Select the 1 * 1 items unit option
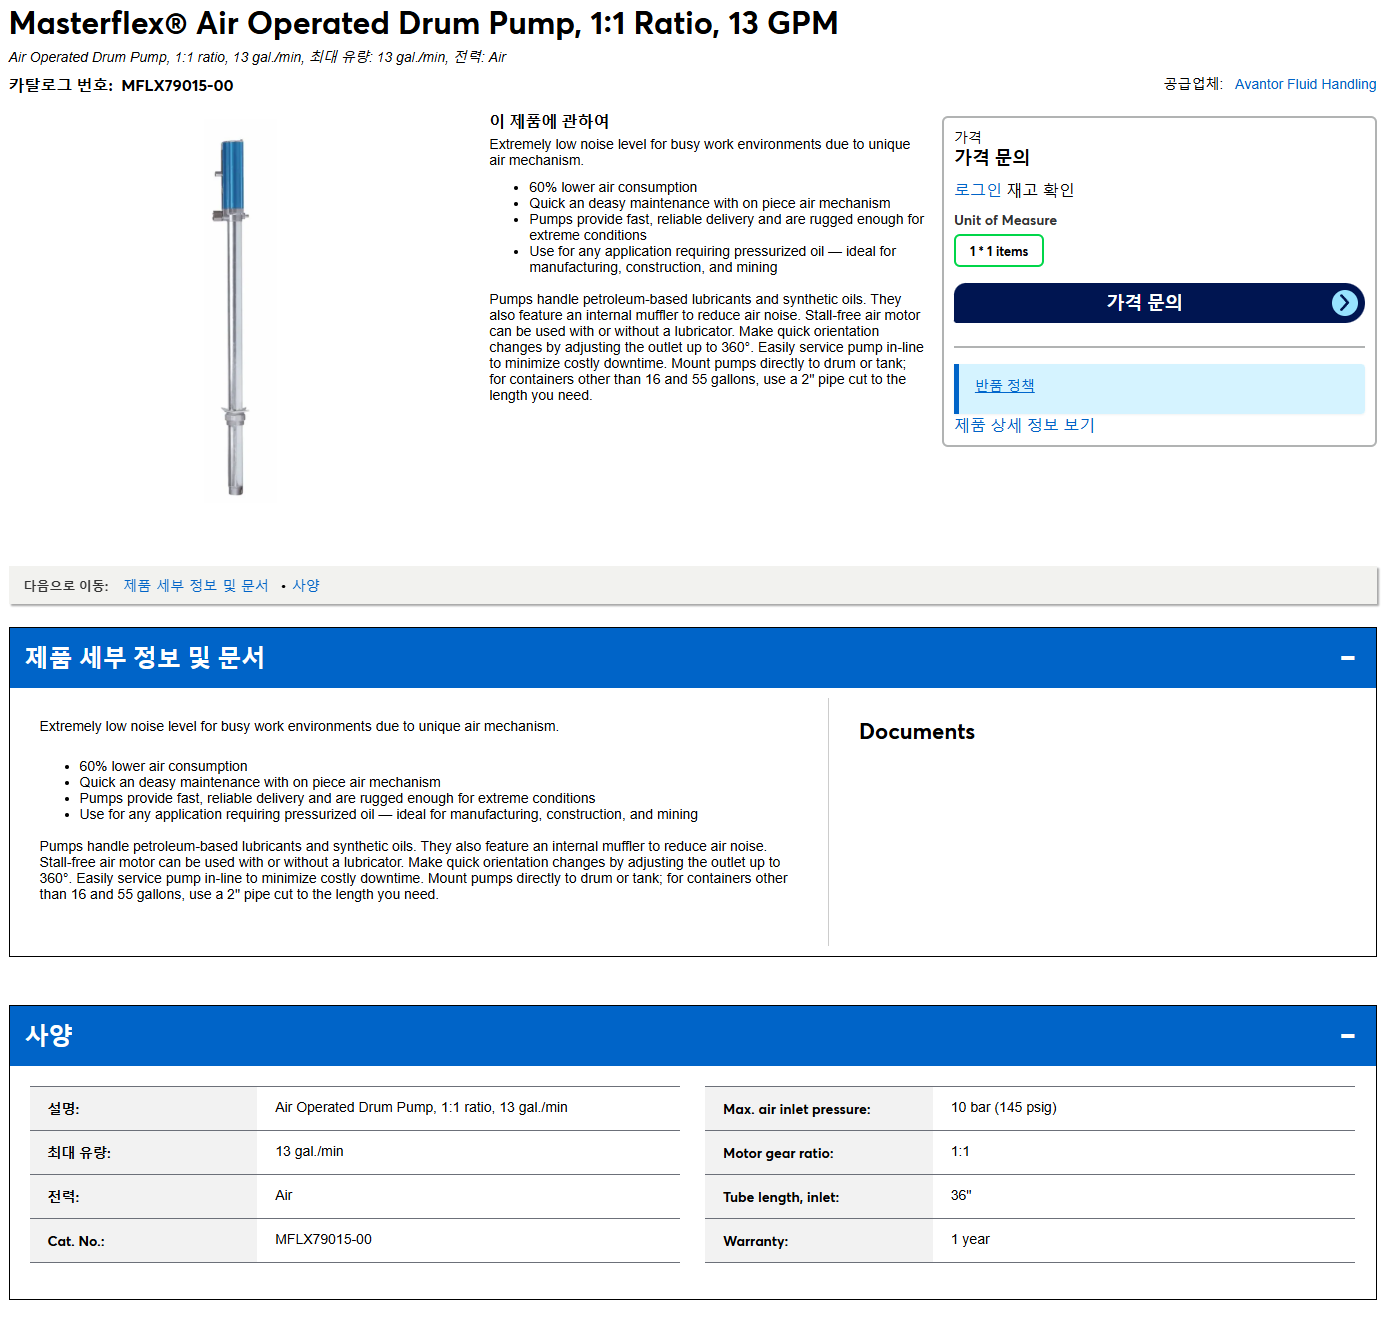The height and width of the screenshot is (1320, 1384). click(x=998, y=251)
